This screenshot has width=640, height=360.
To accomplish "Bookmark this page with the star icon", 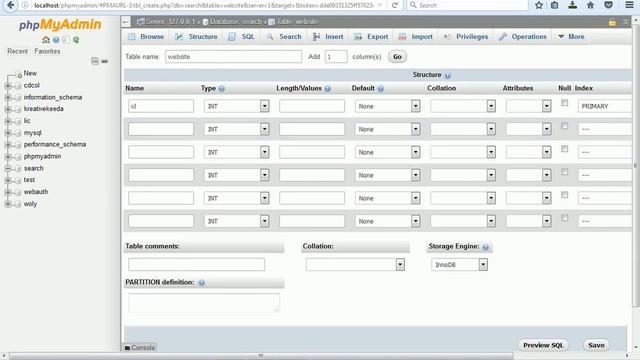I will point(539,5).
